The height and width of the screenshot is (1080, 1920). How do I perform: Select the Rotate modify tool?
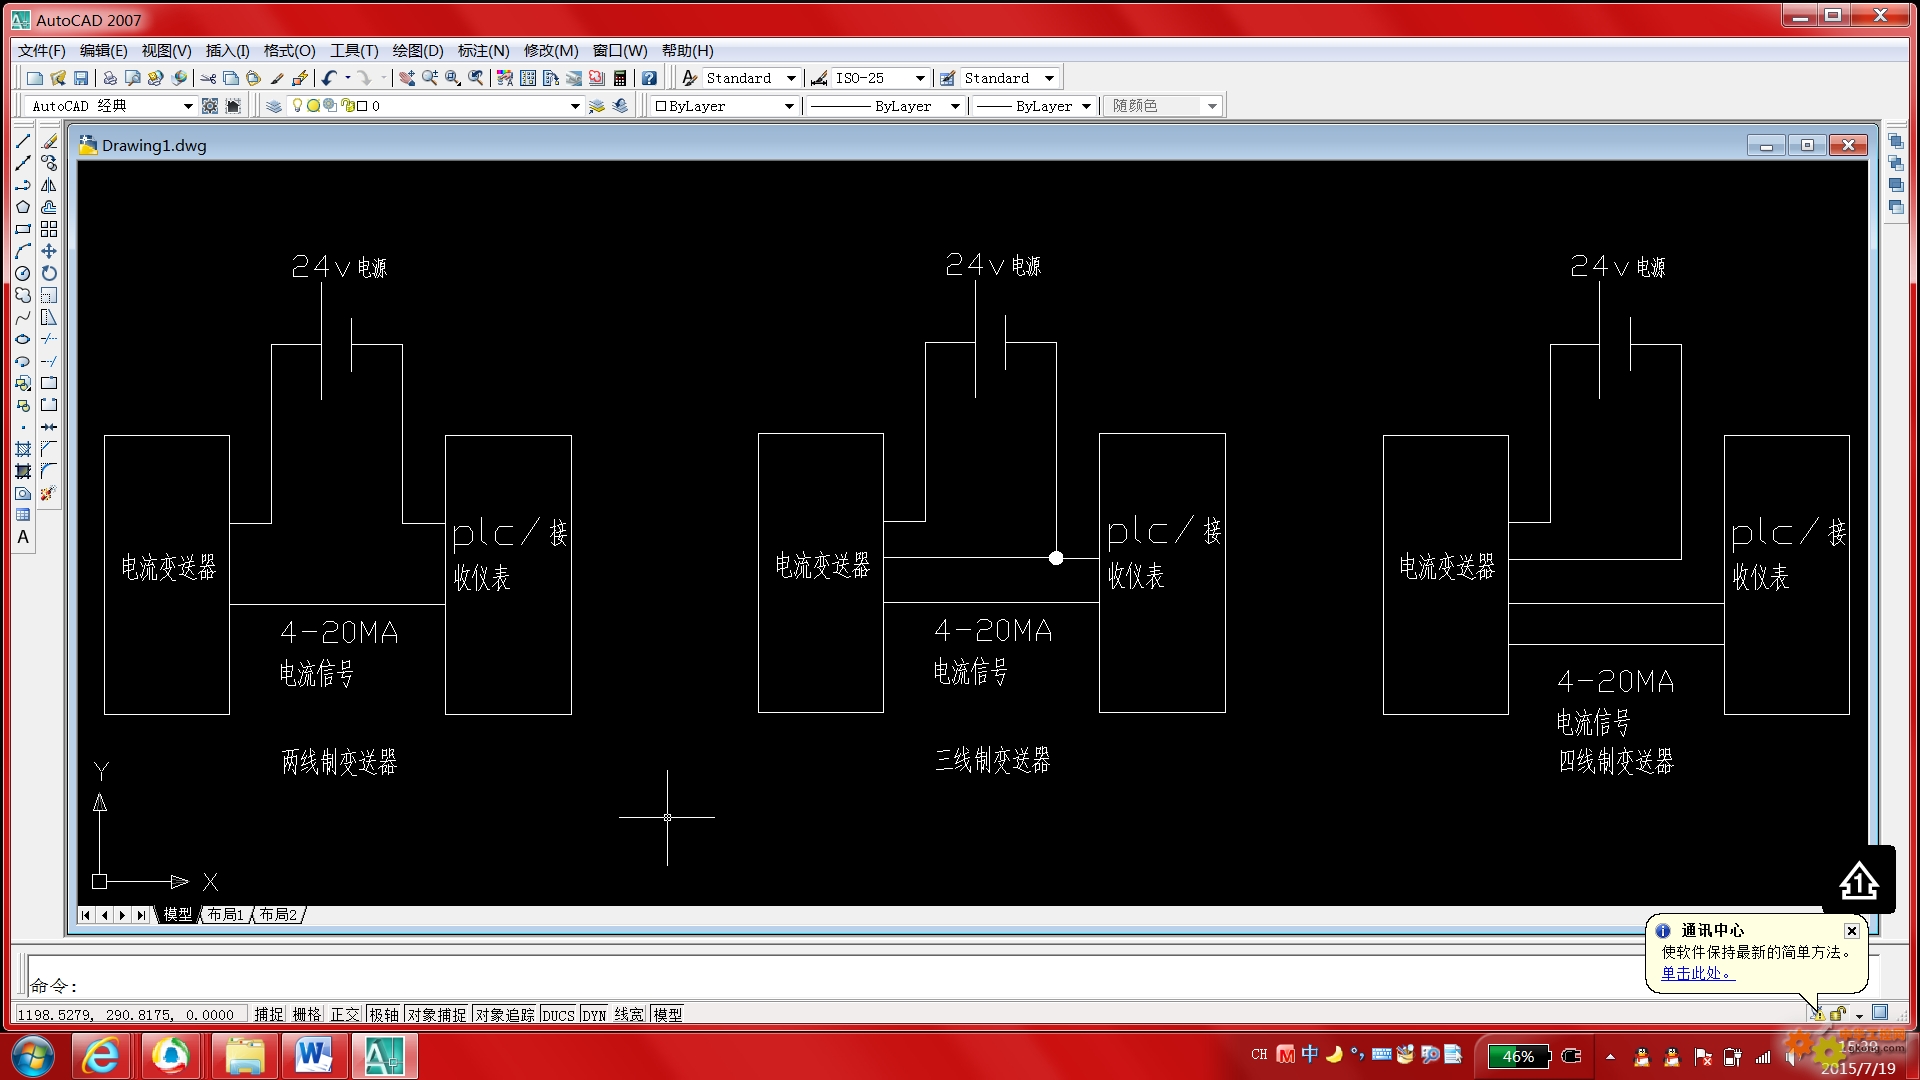coord(49,273)
